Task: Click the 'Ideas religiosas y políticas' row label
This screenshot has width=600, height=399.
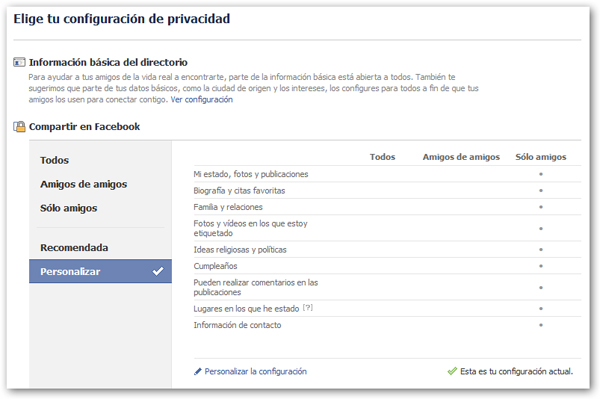Action: (240, 250)
